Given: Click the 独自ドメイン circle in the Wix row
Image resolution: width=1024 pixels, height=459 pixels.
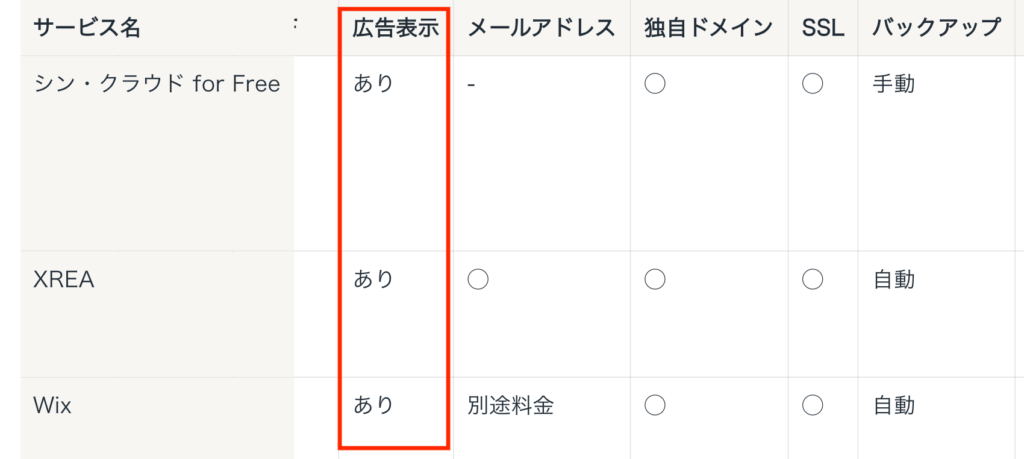Looking at the screenshot, I should pyautogui.click(x=655, y=405).
